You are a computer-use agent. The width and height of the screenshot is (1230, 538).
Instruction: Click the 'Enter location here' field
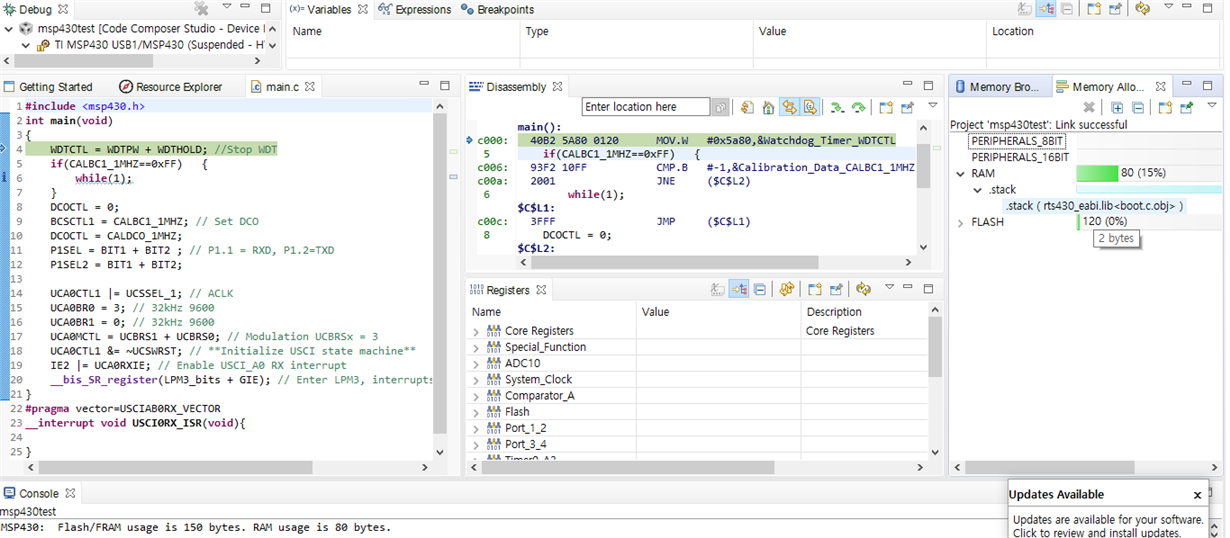click(645, 107)
